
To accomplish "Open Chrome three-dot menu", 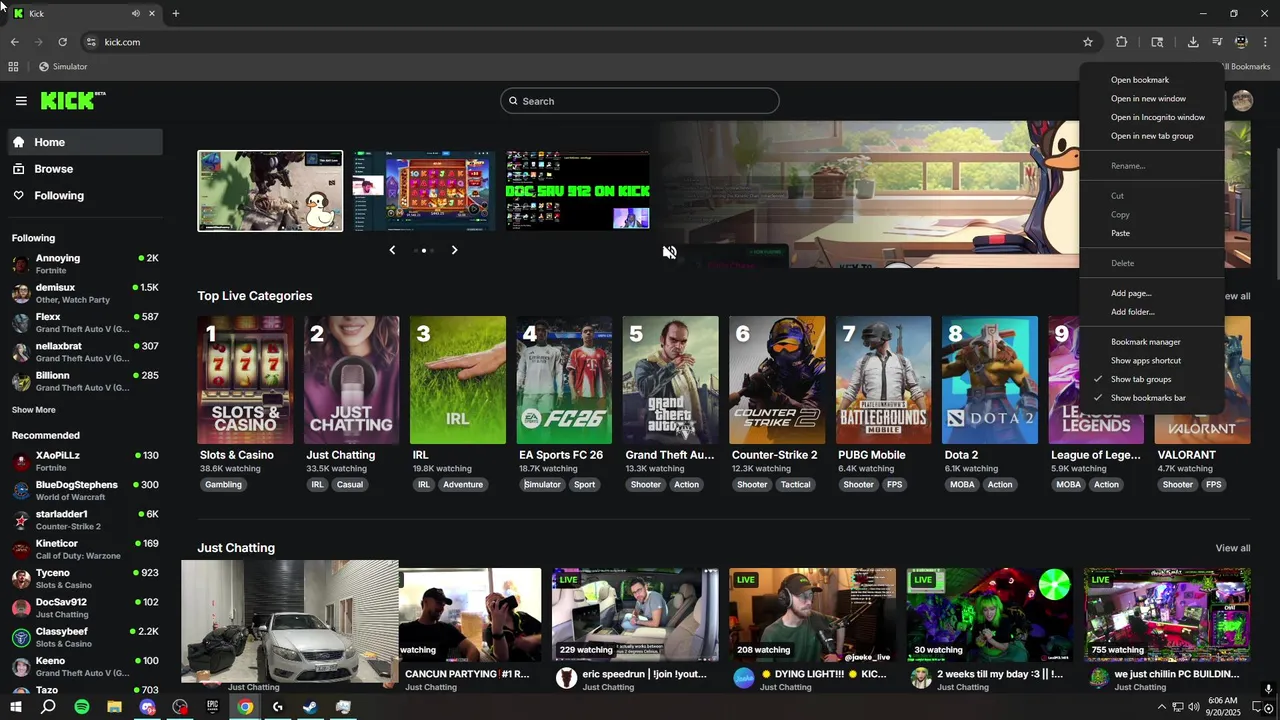I will [1265, 42].
